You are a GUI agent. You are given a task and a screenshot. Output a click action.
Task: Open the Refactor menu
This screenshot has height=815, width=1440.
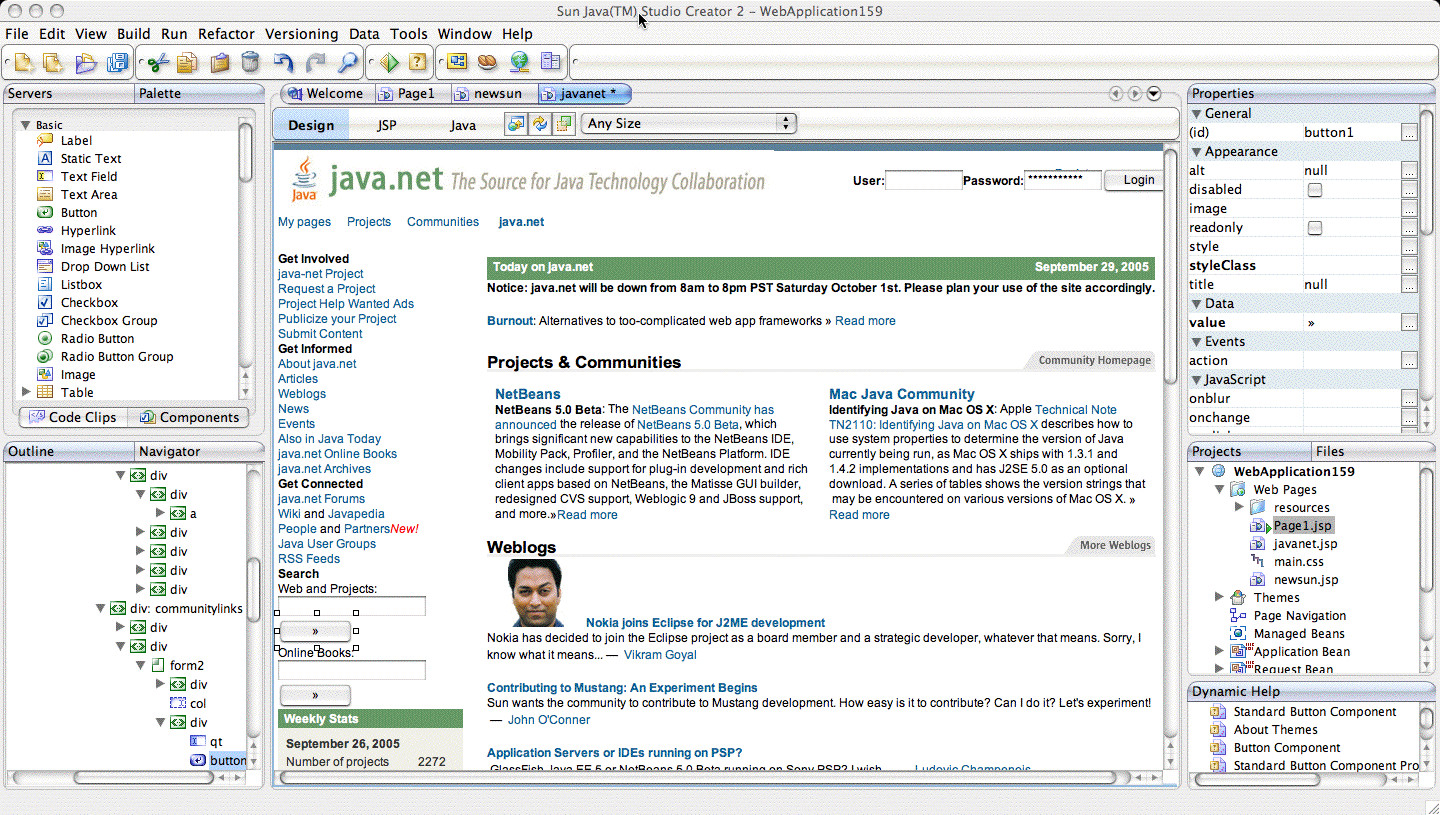[x=226, y=34]
